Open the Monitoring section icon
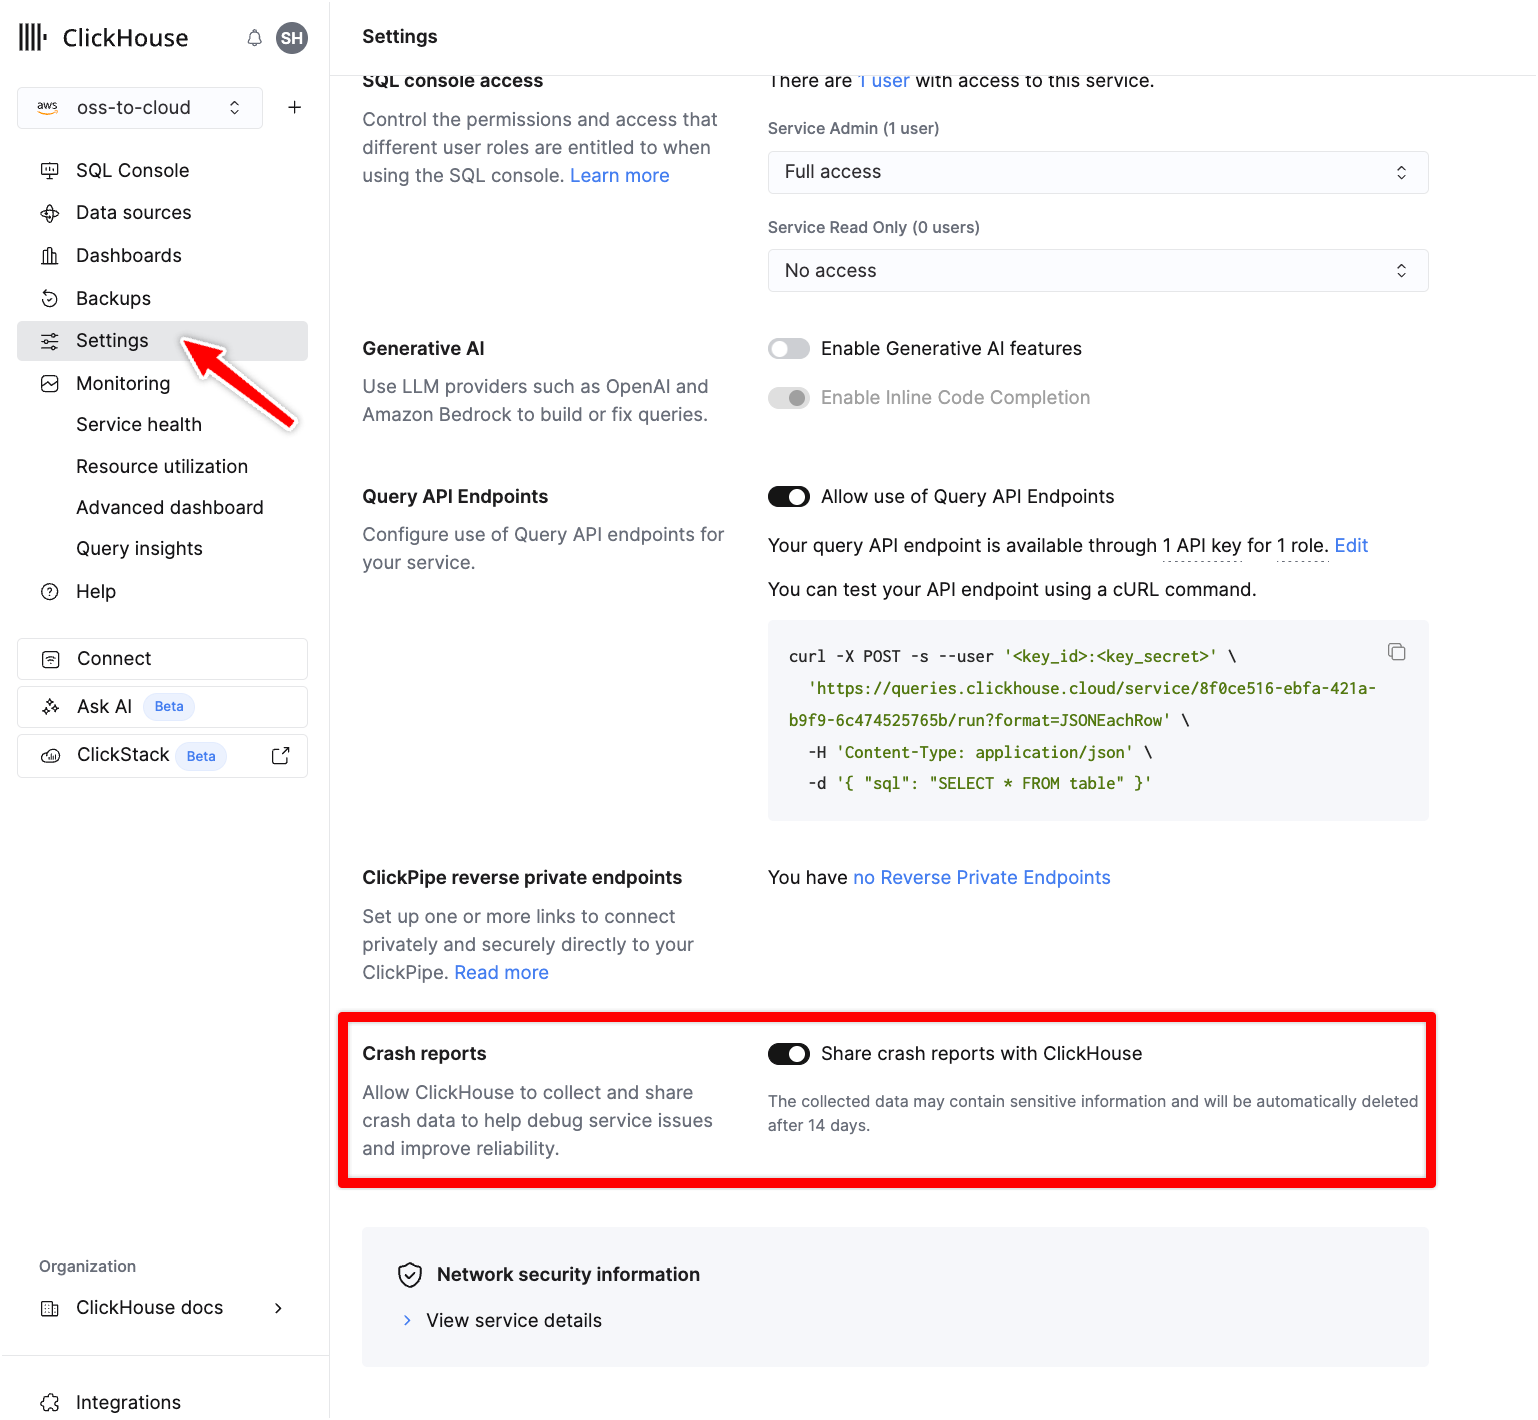This screenshot has height=1420, width=1538. [x=50, y=383]
